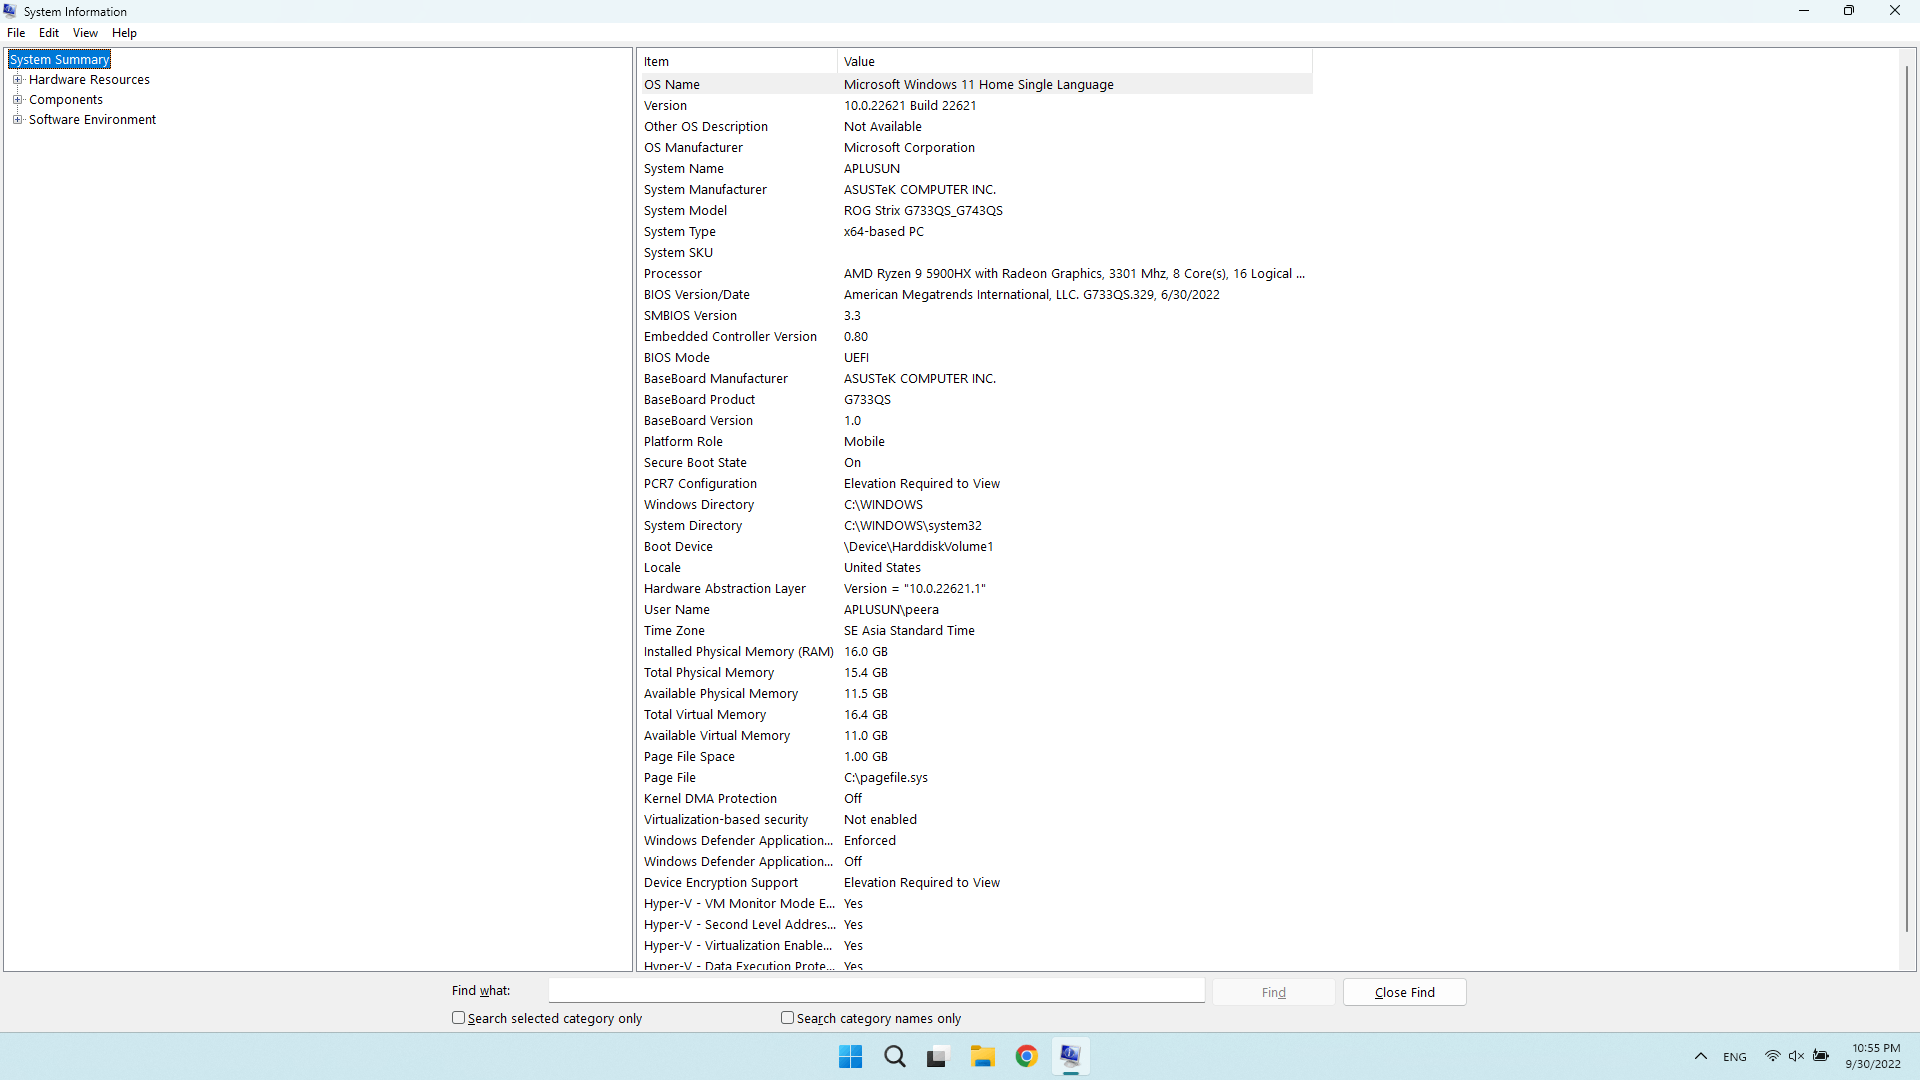1920x1080 pixels.
Task: Select the Platform Role row
Action: coord(976,442)
